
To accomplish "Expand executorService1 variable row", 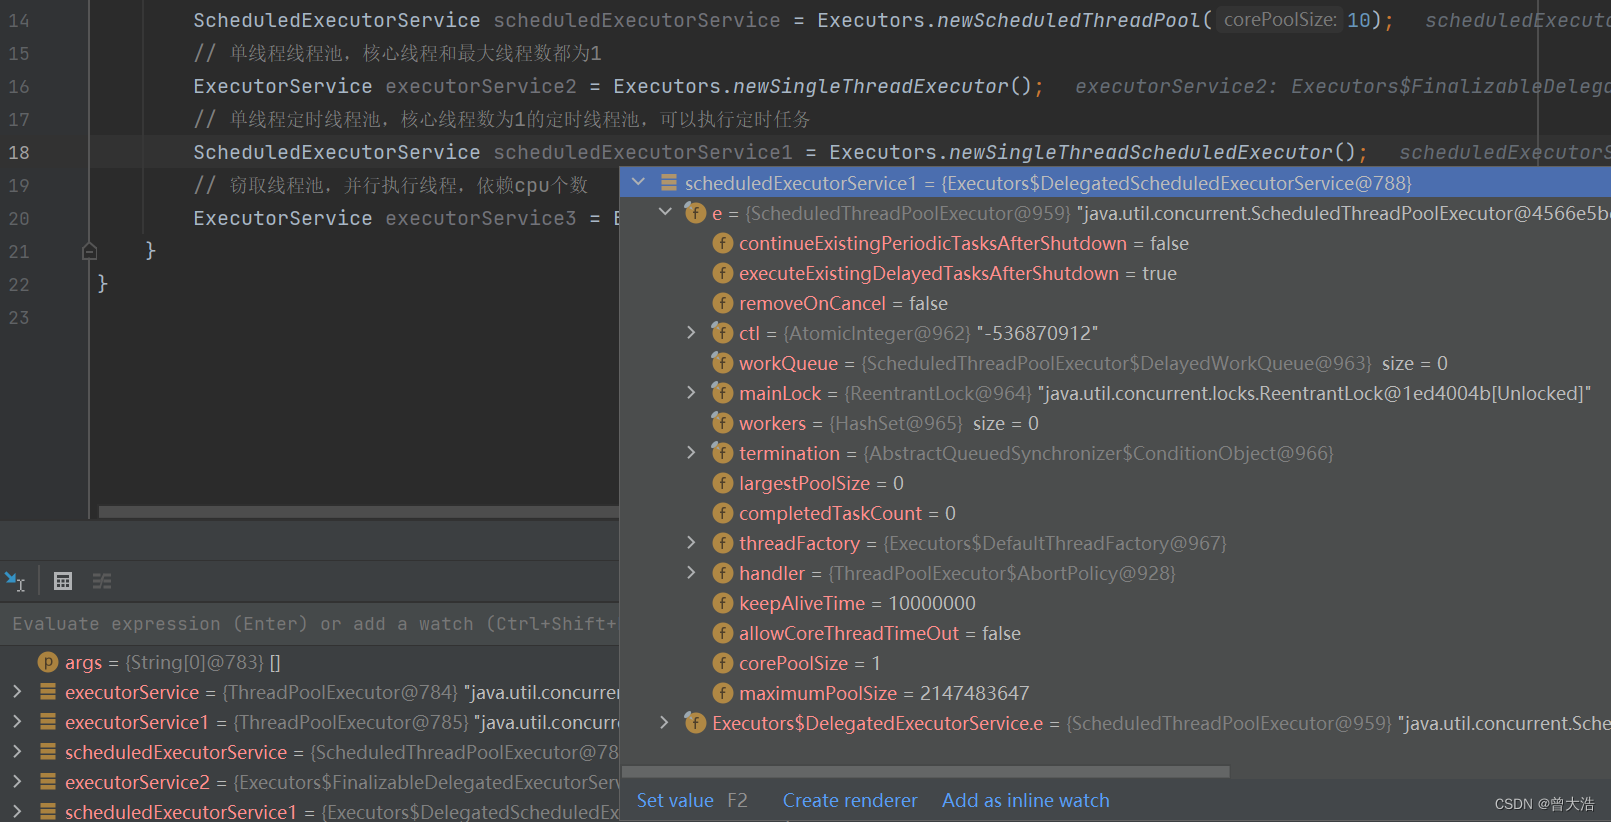I will (17, 722).
